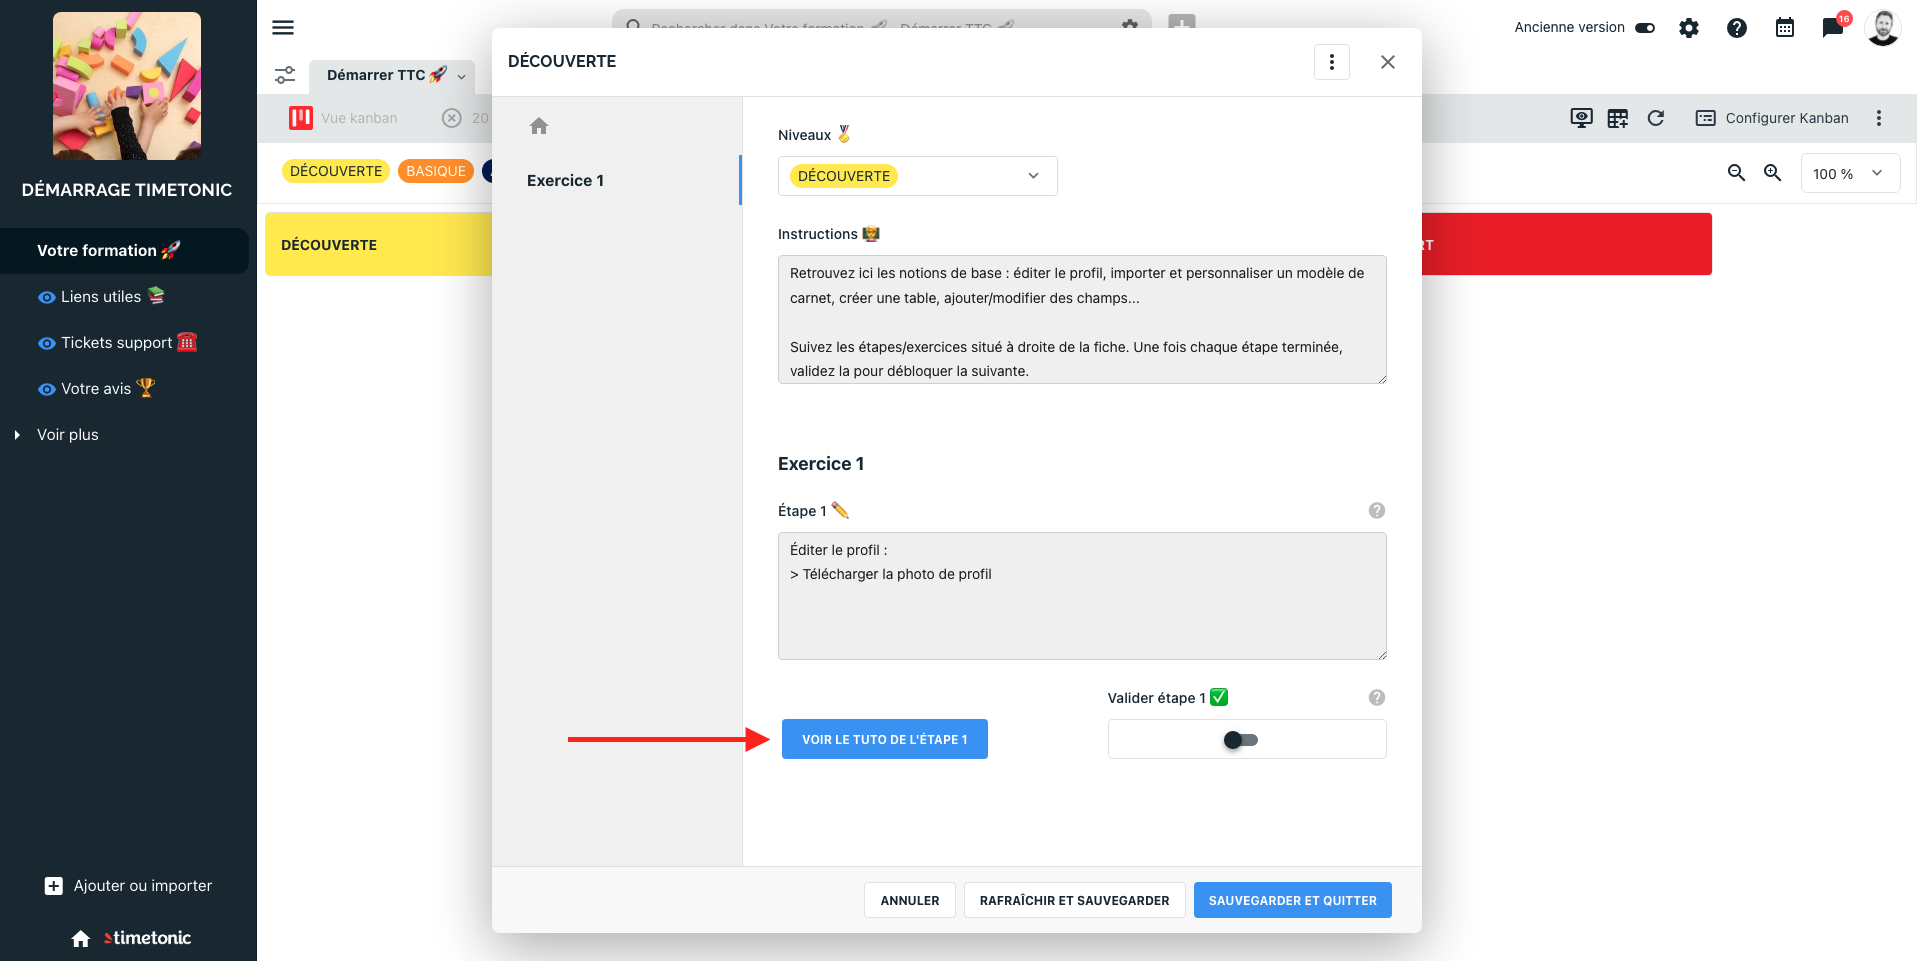
Task: Click zoom out magnifier icon
Action: pyautogui.click(x=1737, y=173)
